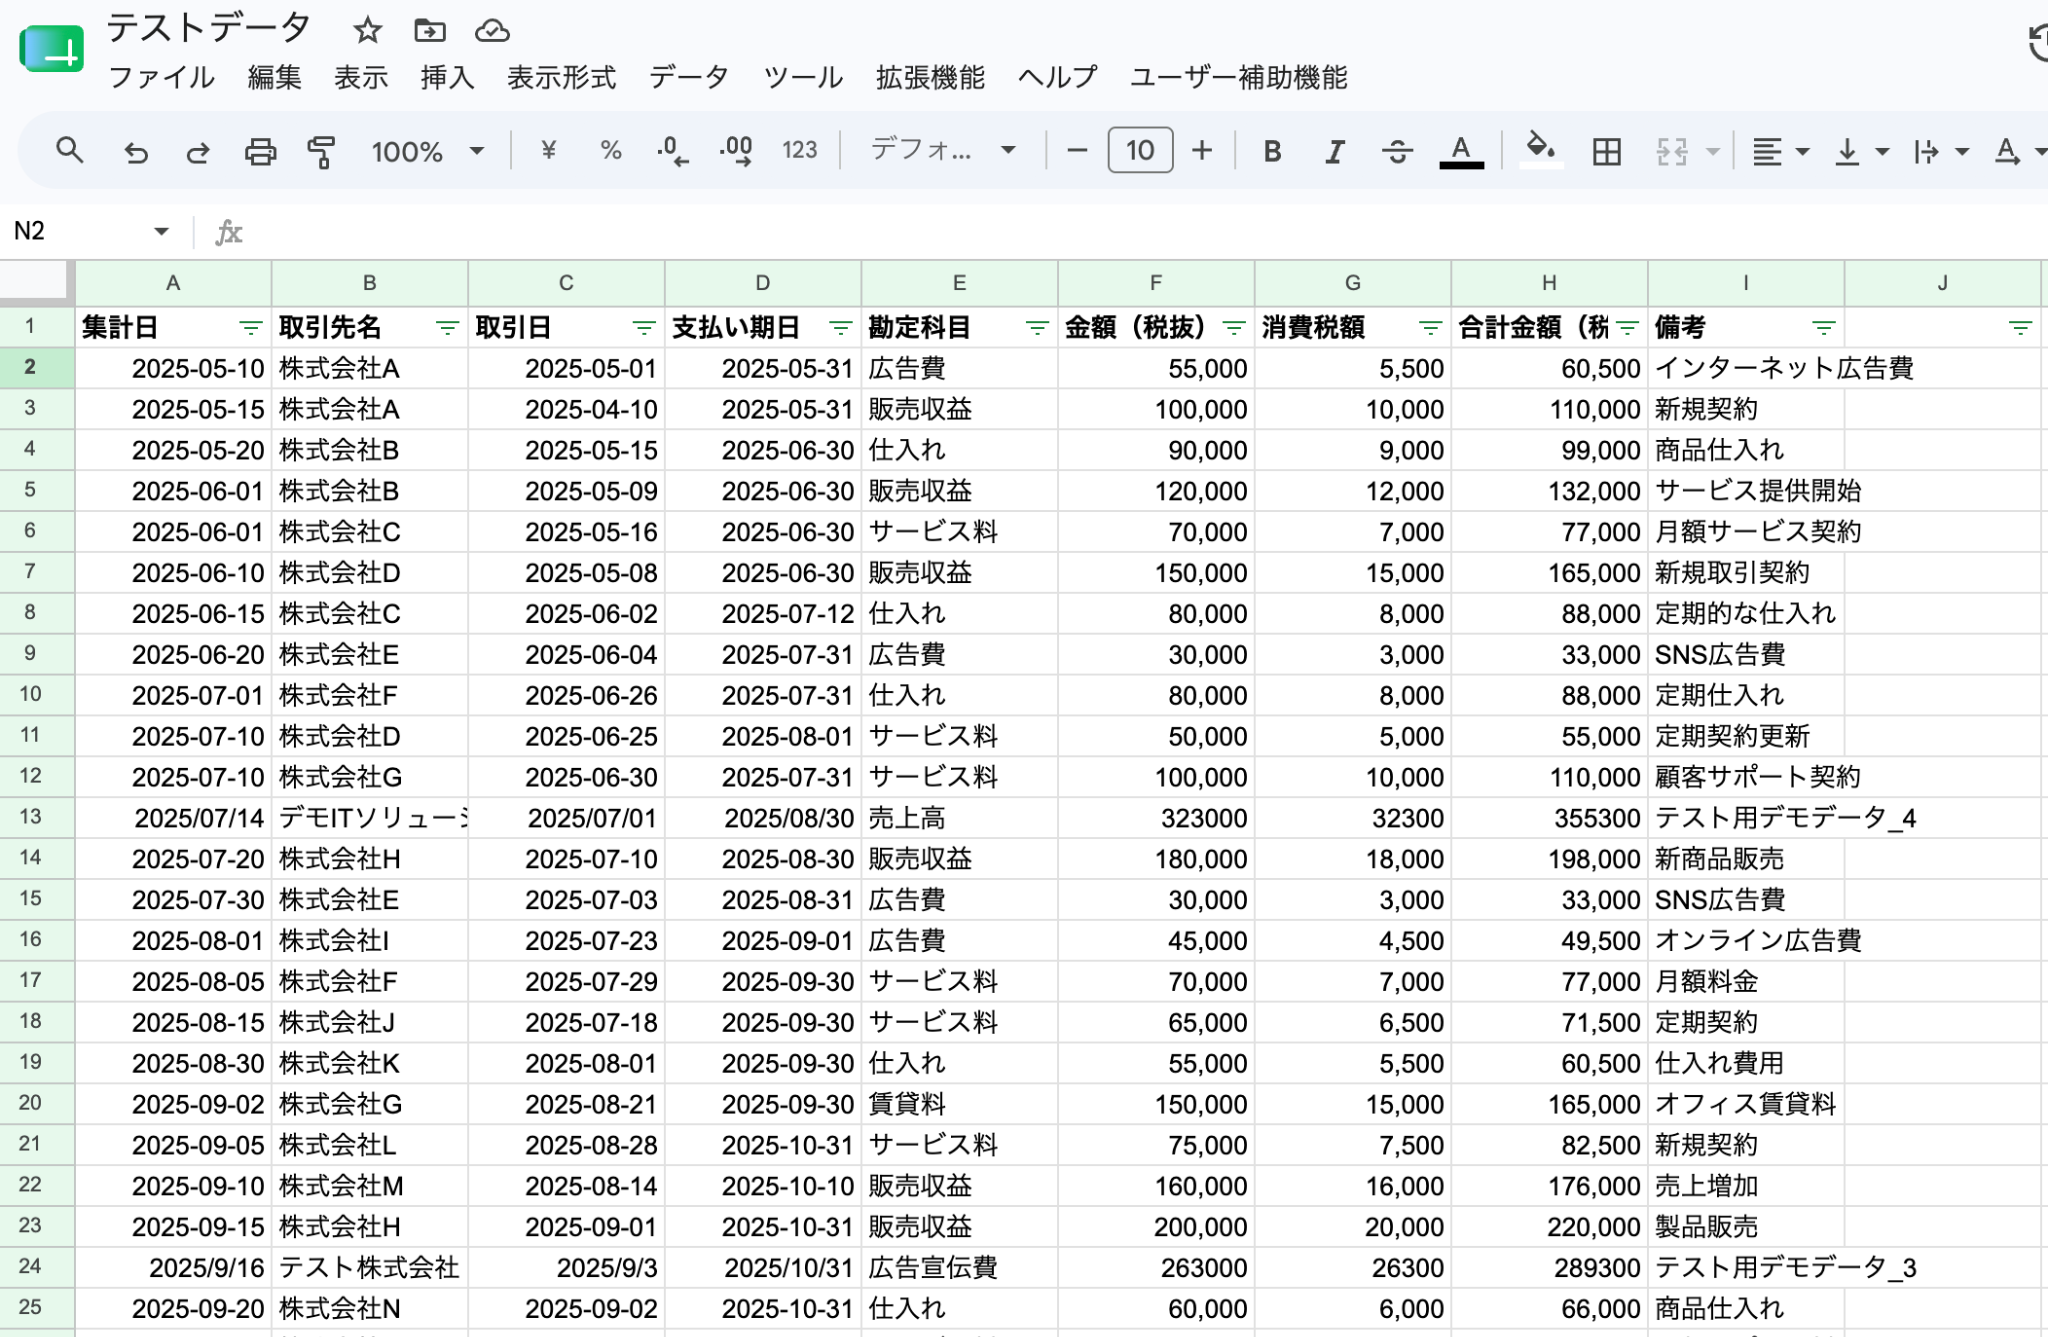Open filter for 取引先名 column

click(x=447, y=328)
